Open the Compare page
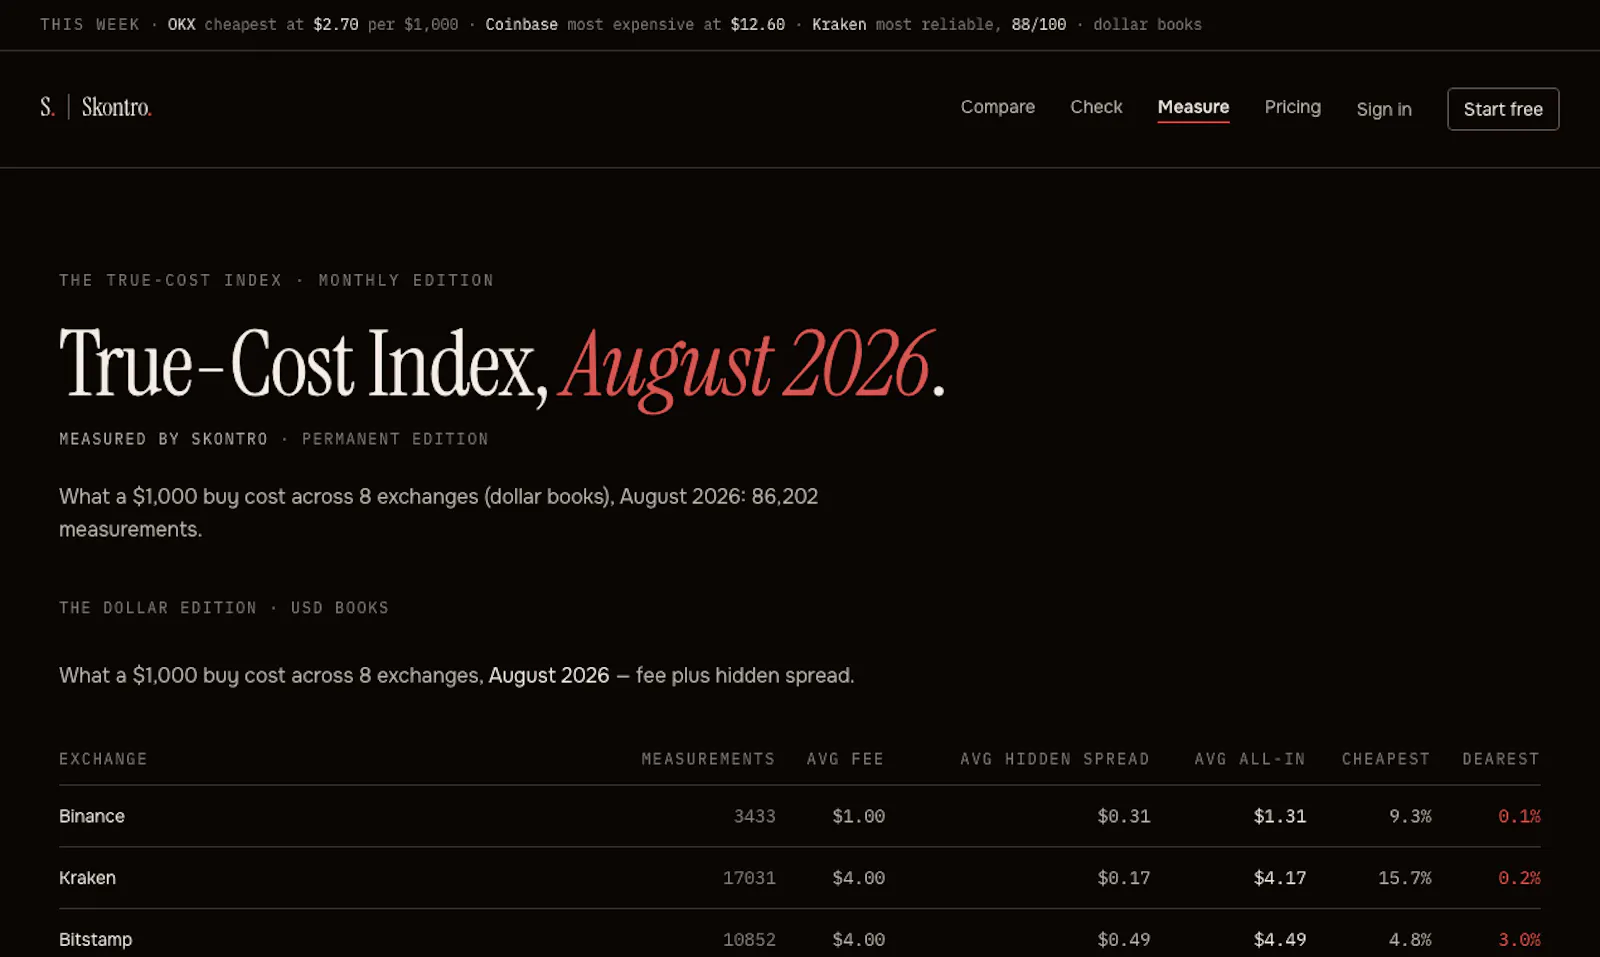The width and height of the screenshot is (1600, 957). 998,107
